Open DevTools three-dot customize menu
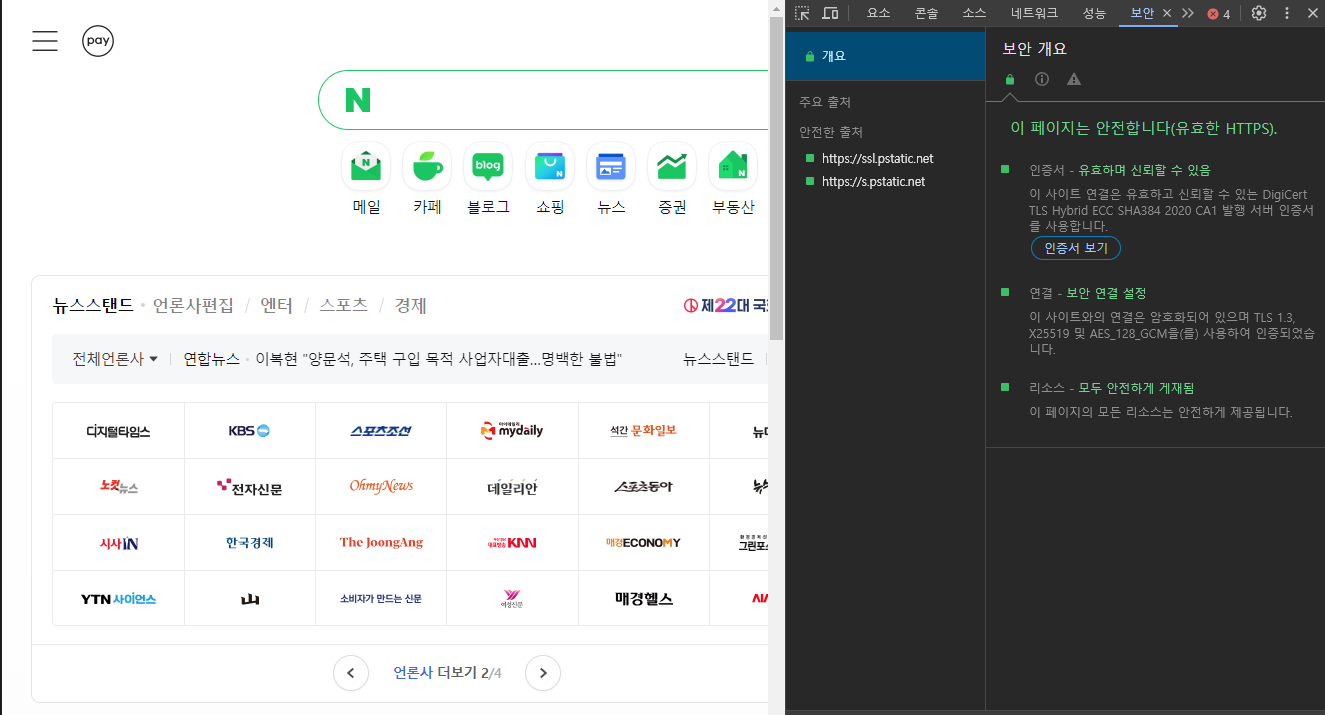 coord(1287,13)
